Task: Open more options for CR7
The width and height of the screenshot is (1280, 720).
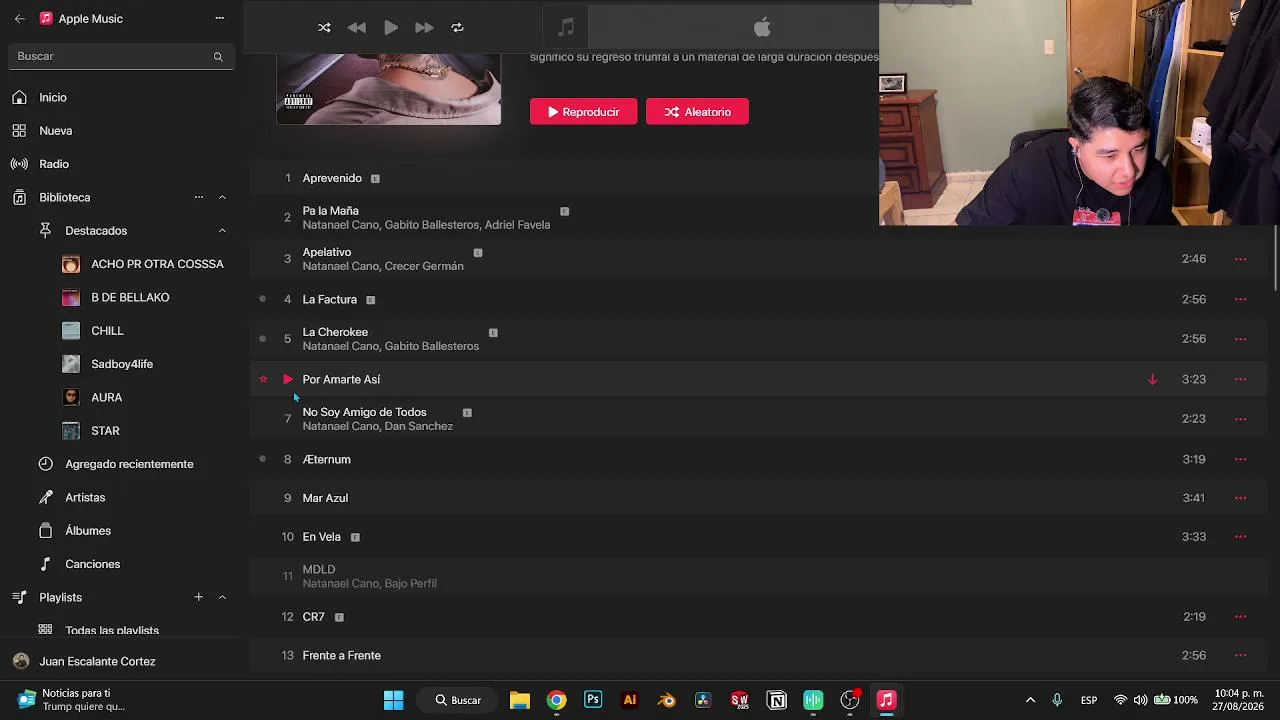Action: pyautogui.click(x=1240, y=617)
